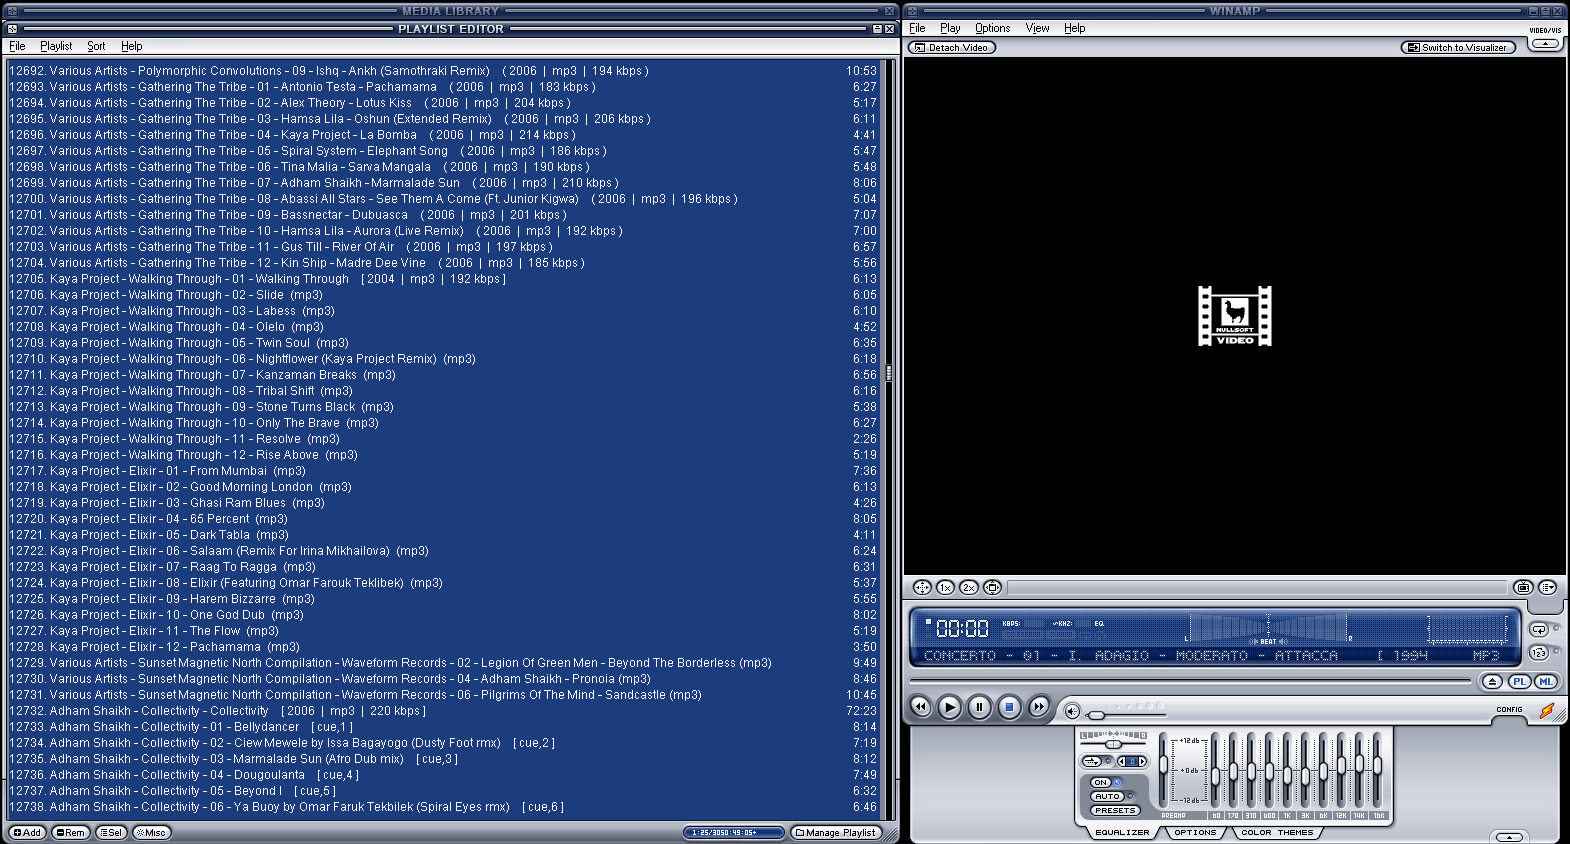This screenshot has width=1570, height=844.
Task: Select track 12717 From Mumbai
Action: click(x=443, y=471)
